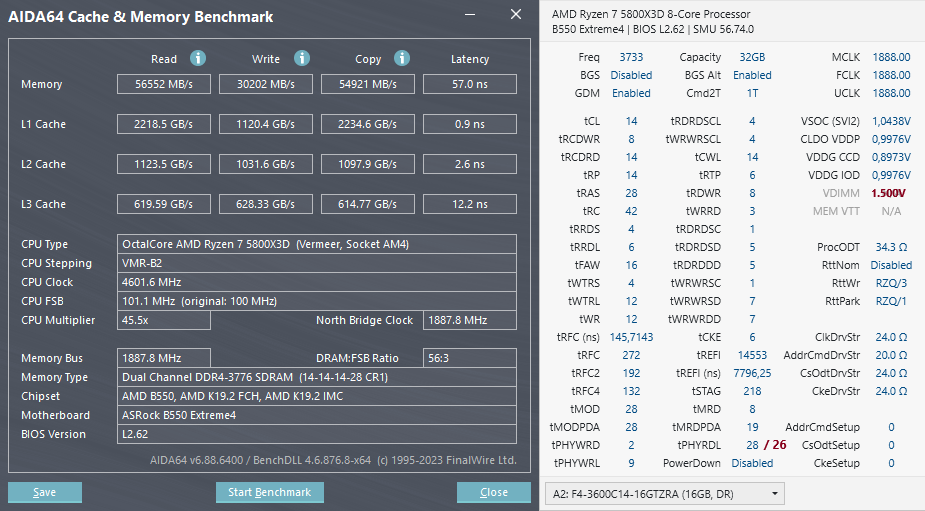The height and width of the screenshot is (511, 925).
Task: Select the Motherboard ASRock B550 Extreme4 field
Action: (317, 415)
